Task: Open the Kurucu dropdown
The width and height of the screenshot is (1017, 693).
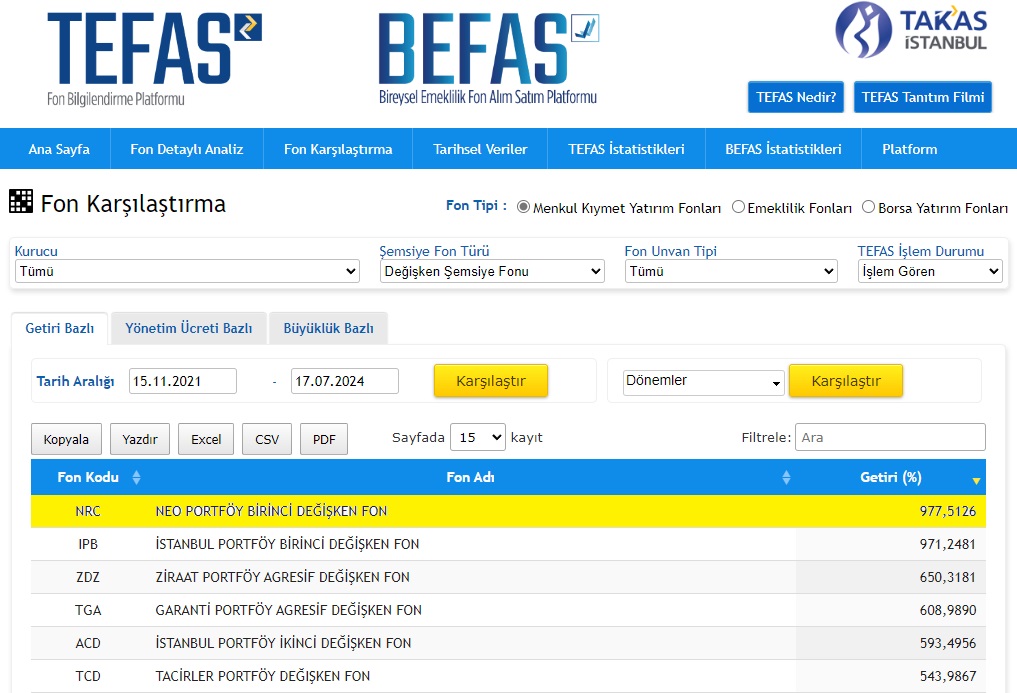Action: coord(187,271)
